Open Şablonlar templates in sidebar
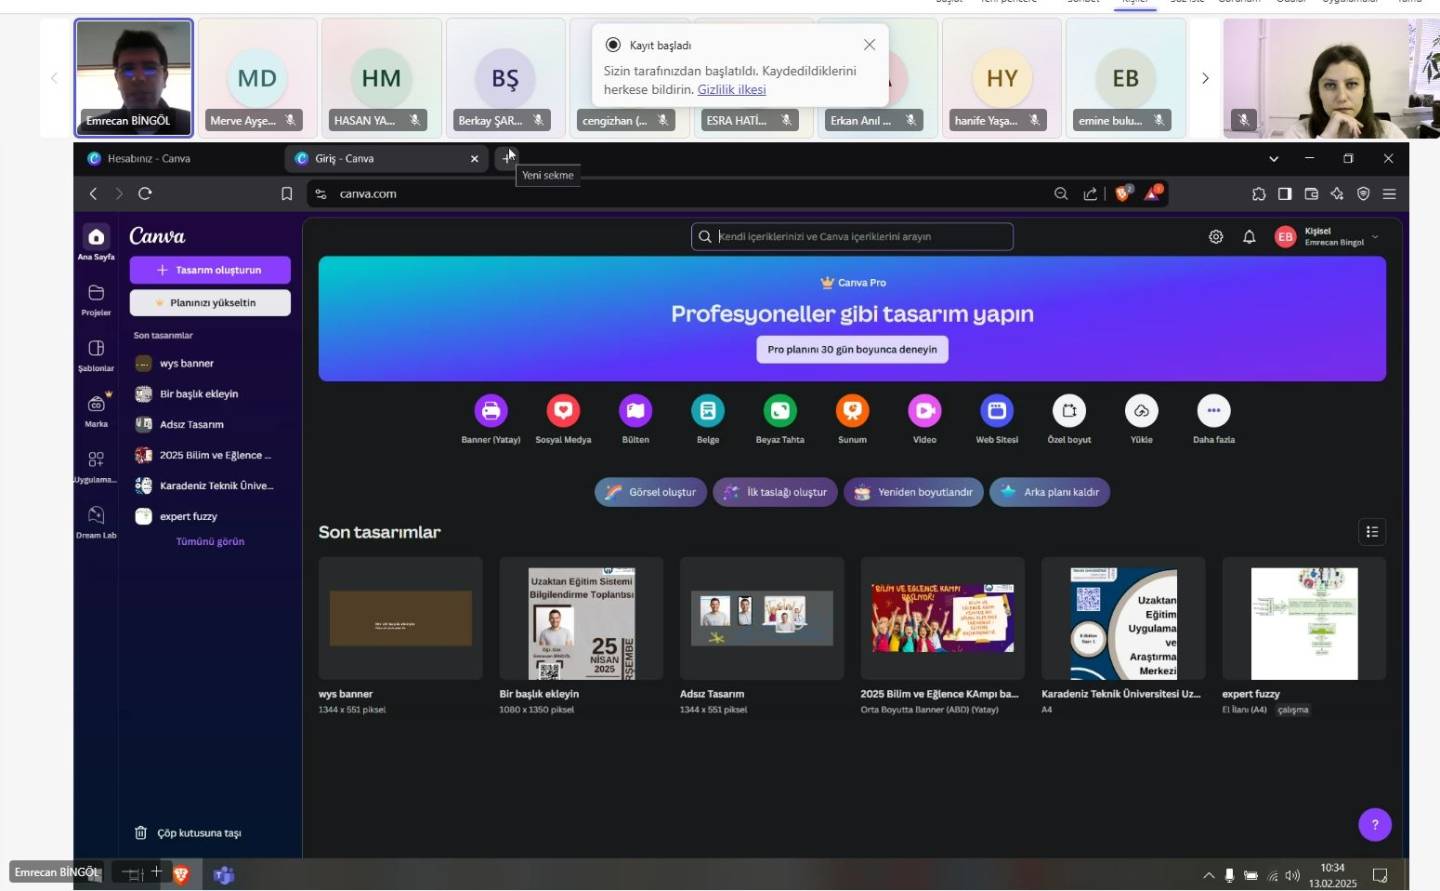The image size is (1440, 891). [96, 348]
